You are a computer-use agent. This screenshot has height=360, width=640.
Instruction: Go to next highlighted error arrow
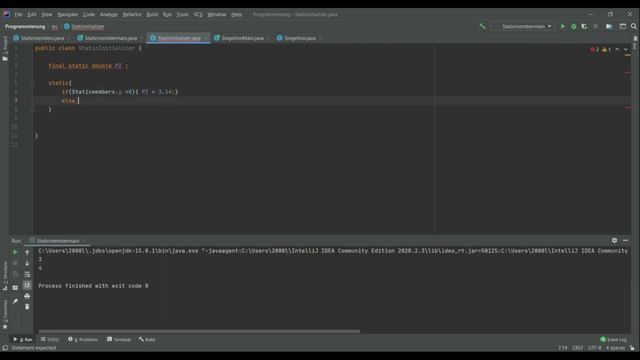(x=626, y=49)
